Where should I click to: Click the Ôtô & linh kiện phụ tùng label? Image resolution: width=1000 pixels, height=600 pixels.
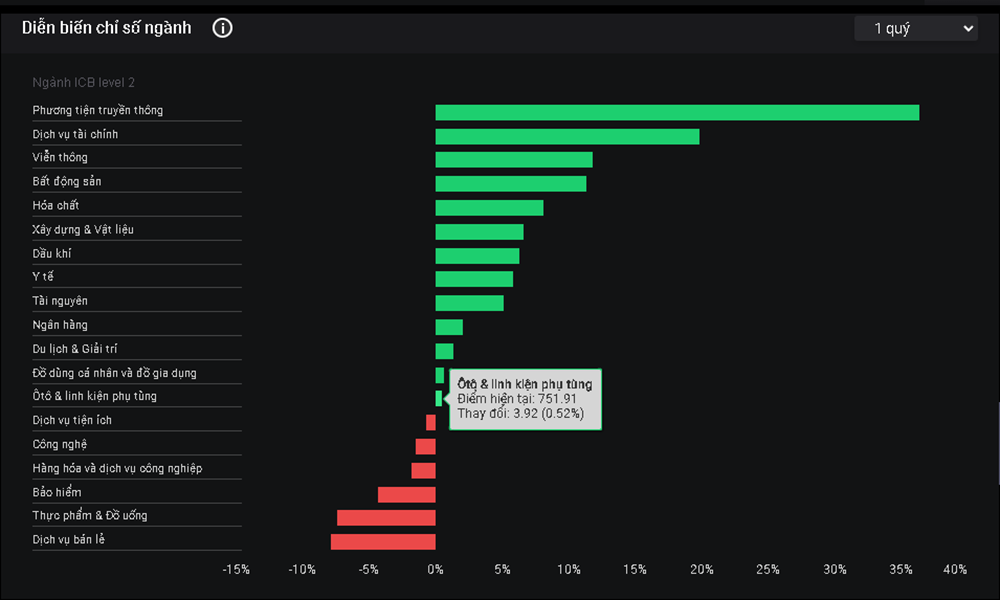click(94, 396)
